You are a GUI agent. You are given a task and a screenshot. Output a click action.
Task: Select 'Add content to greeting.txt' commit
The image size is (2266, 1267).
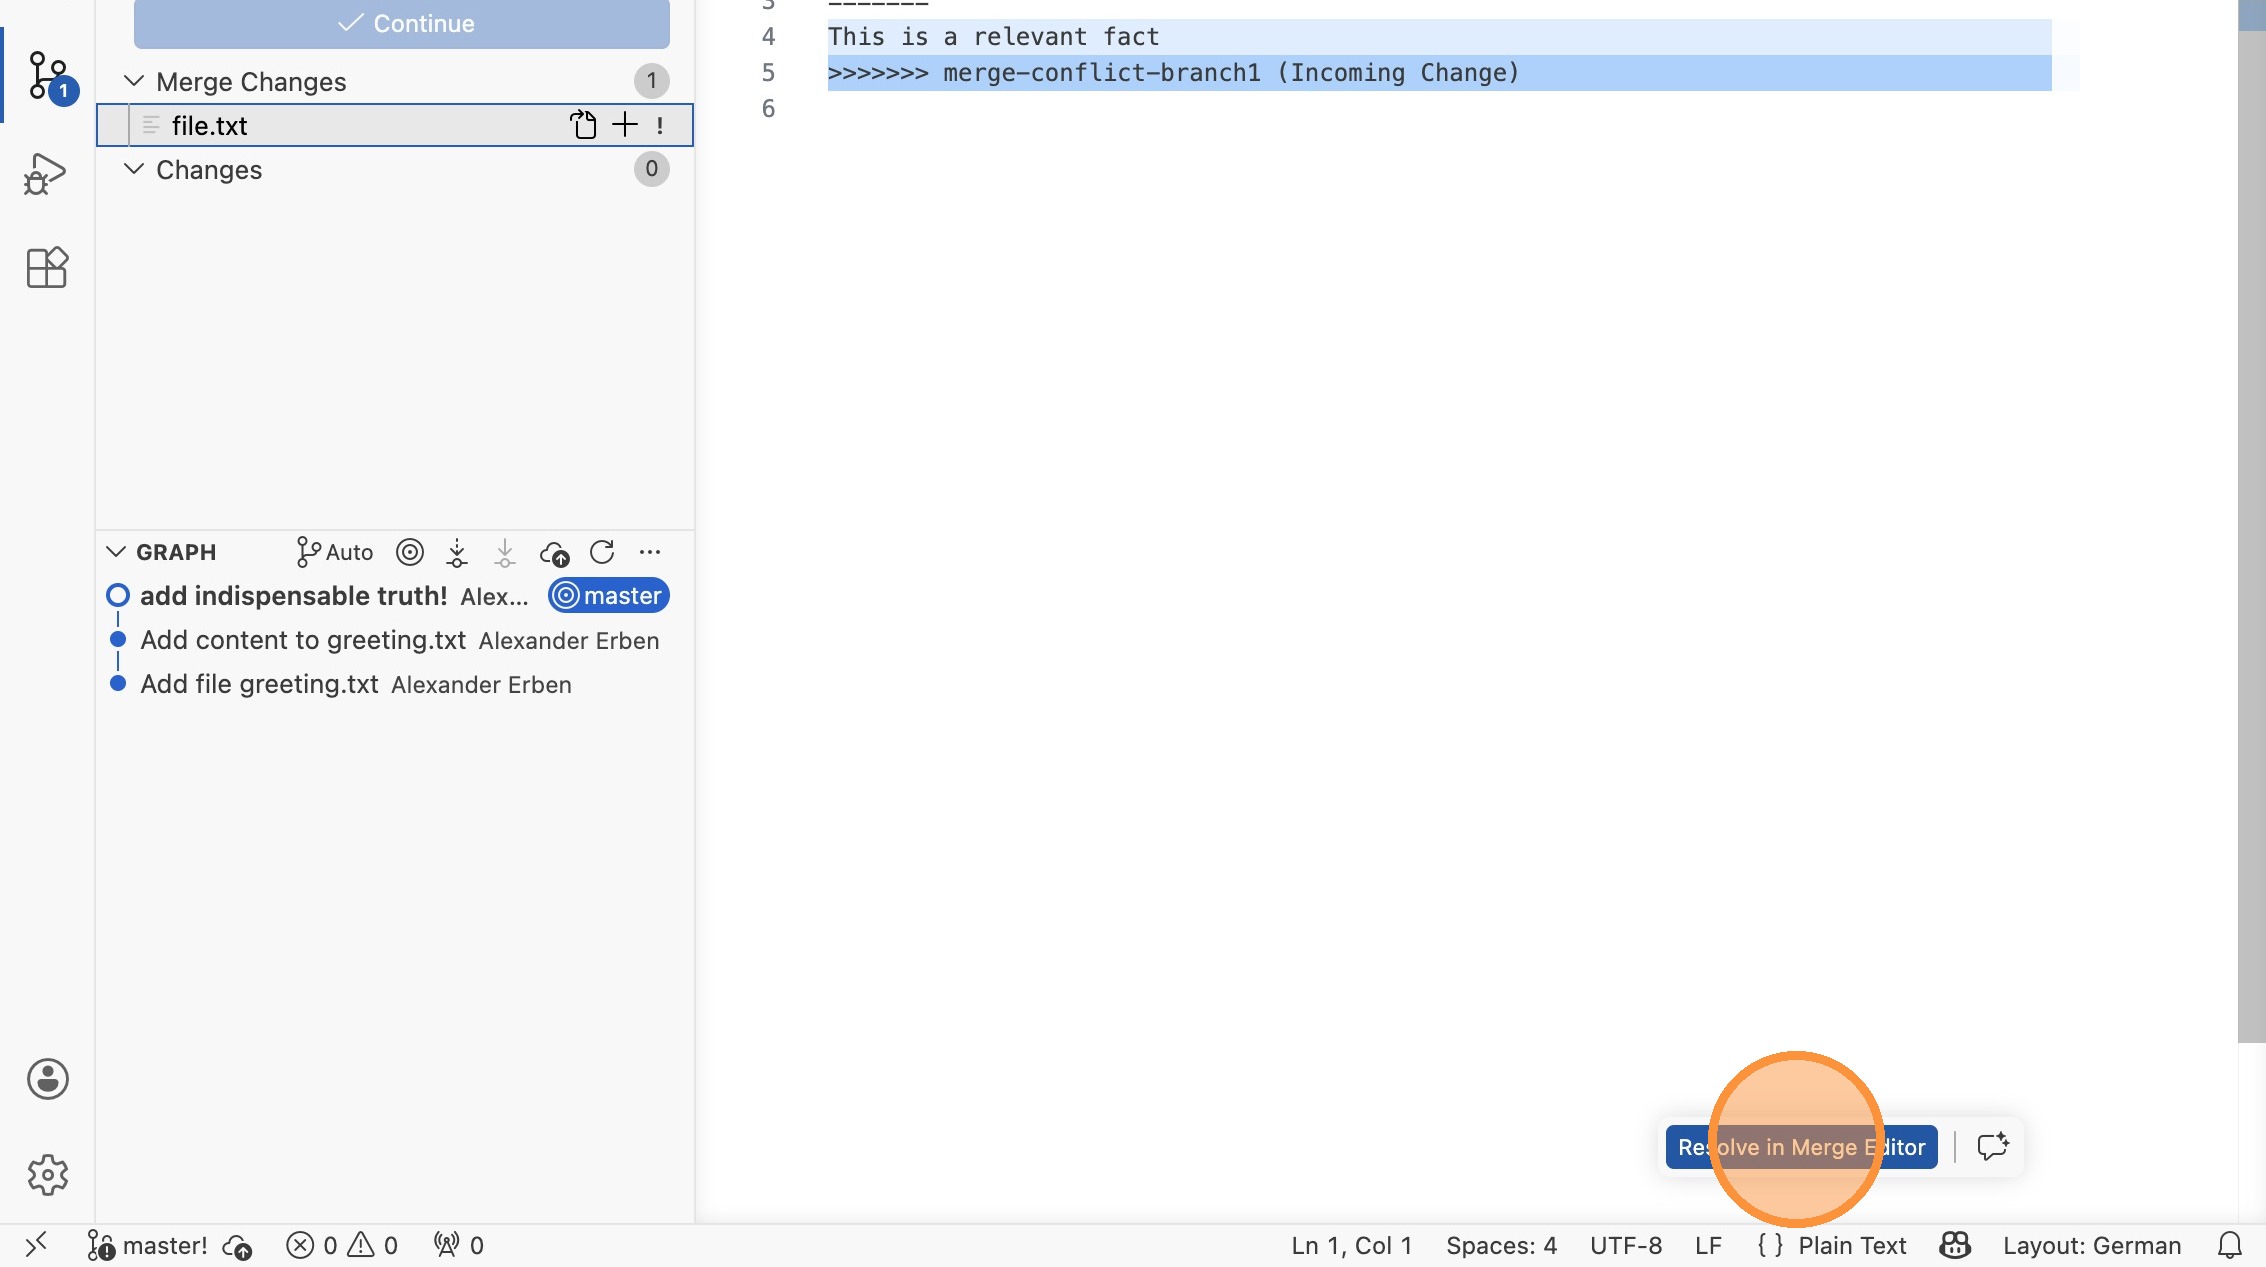click(303, 640)
